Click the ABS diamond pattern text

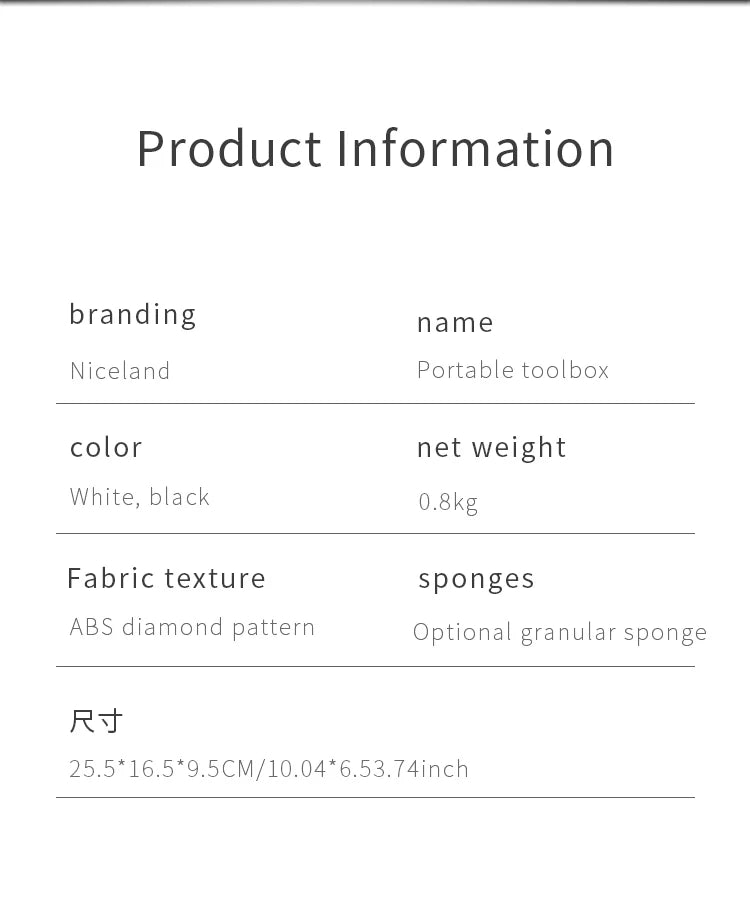pyautogui.click(x=192, y=628)
